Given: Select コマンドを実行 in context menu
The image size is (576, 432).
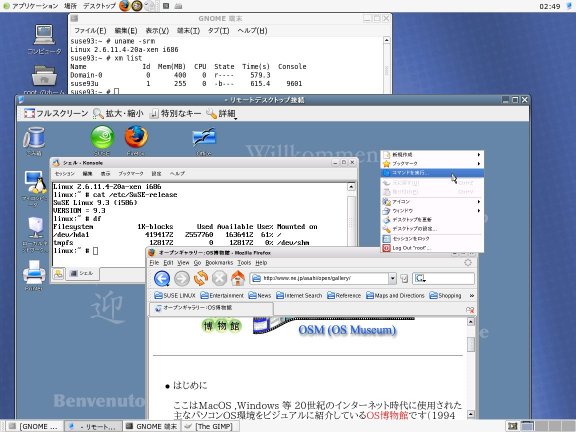Looking at the screenshot, I should tap(432, 173).
